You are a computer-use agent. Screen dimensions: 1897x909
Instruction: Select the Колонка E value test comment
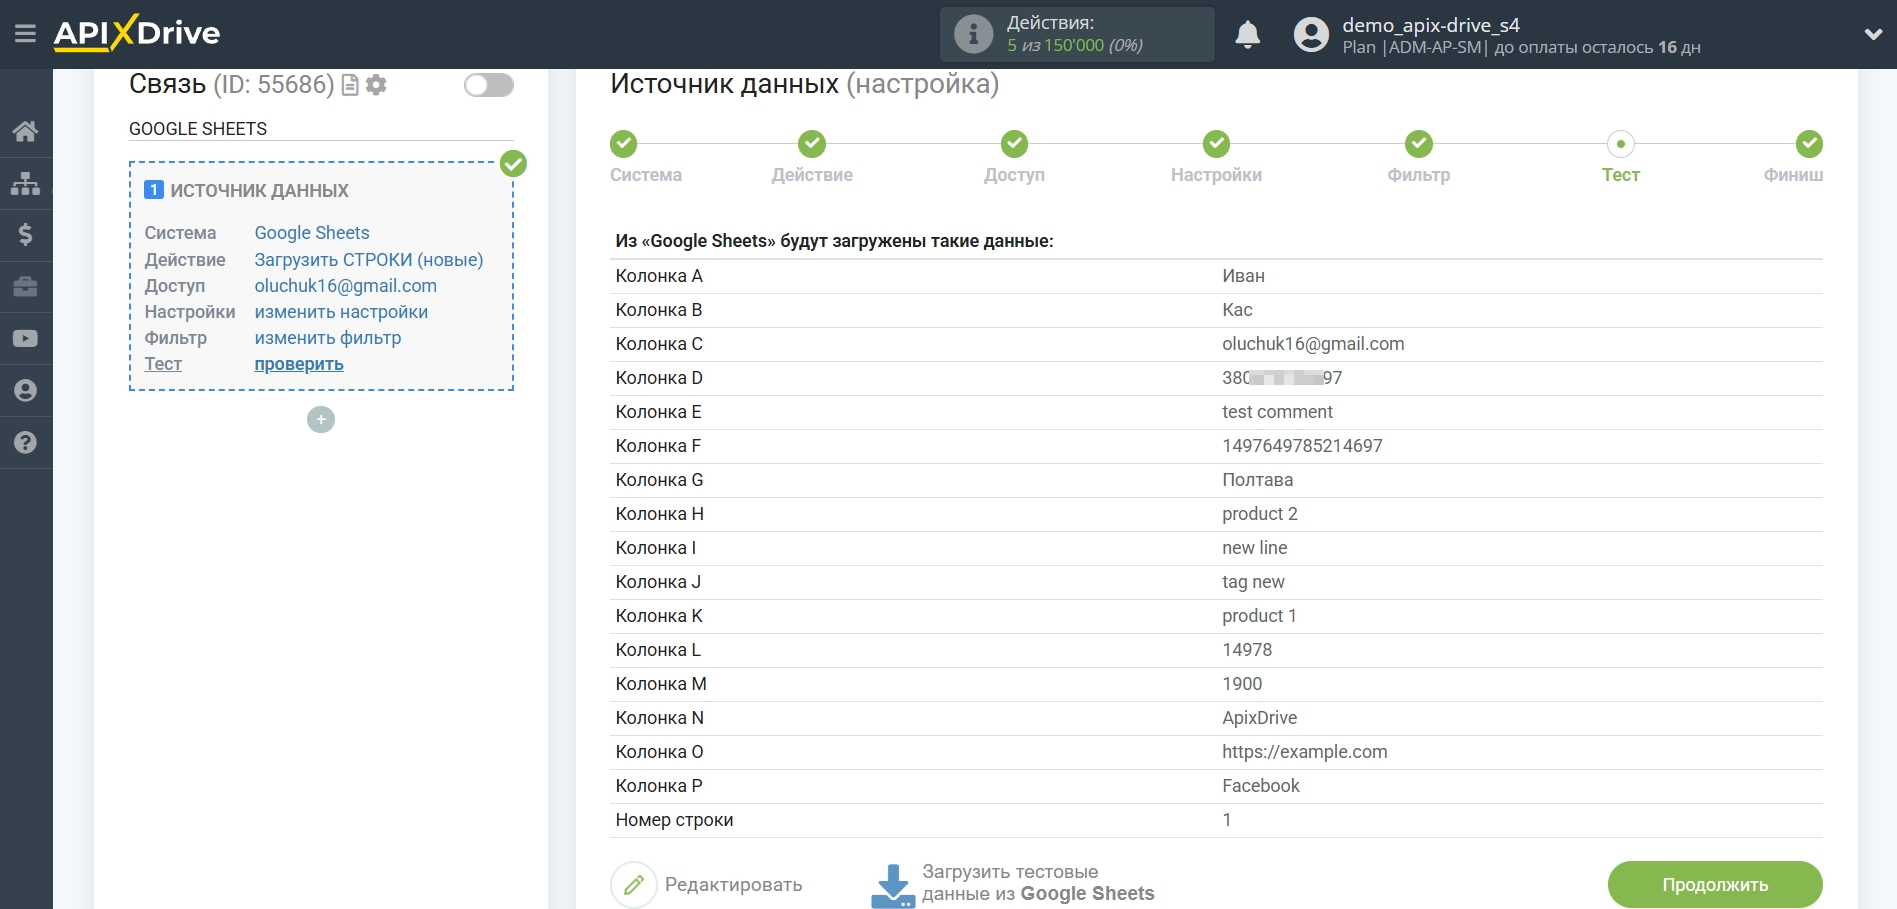pos(1277,412)
